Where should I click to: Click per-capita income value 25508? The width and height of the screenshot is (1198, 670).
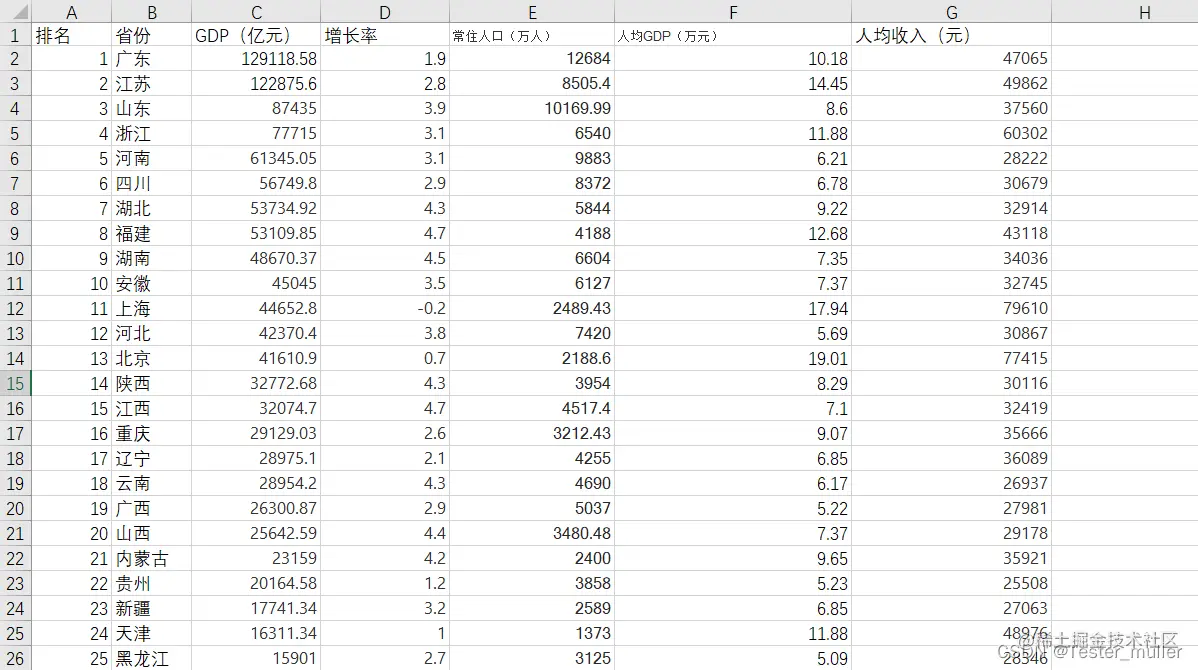coord(951,584)
